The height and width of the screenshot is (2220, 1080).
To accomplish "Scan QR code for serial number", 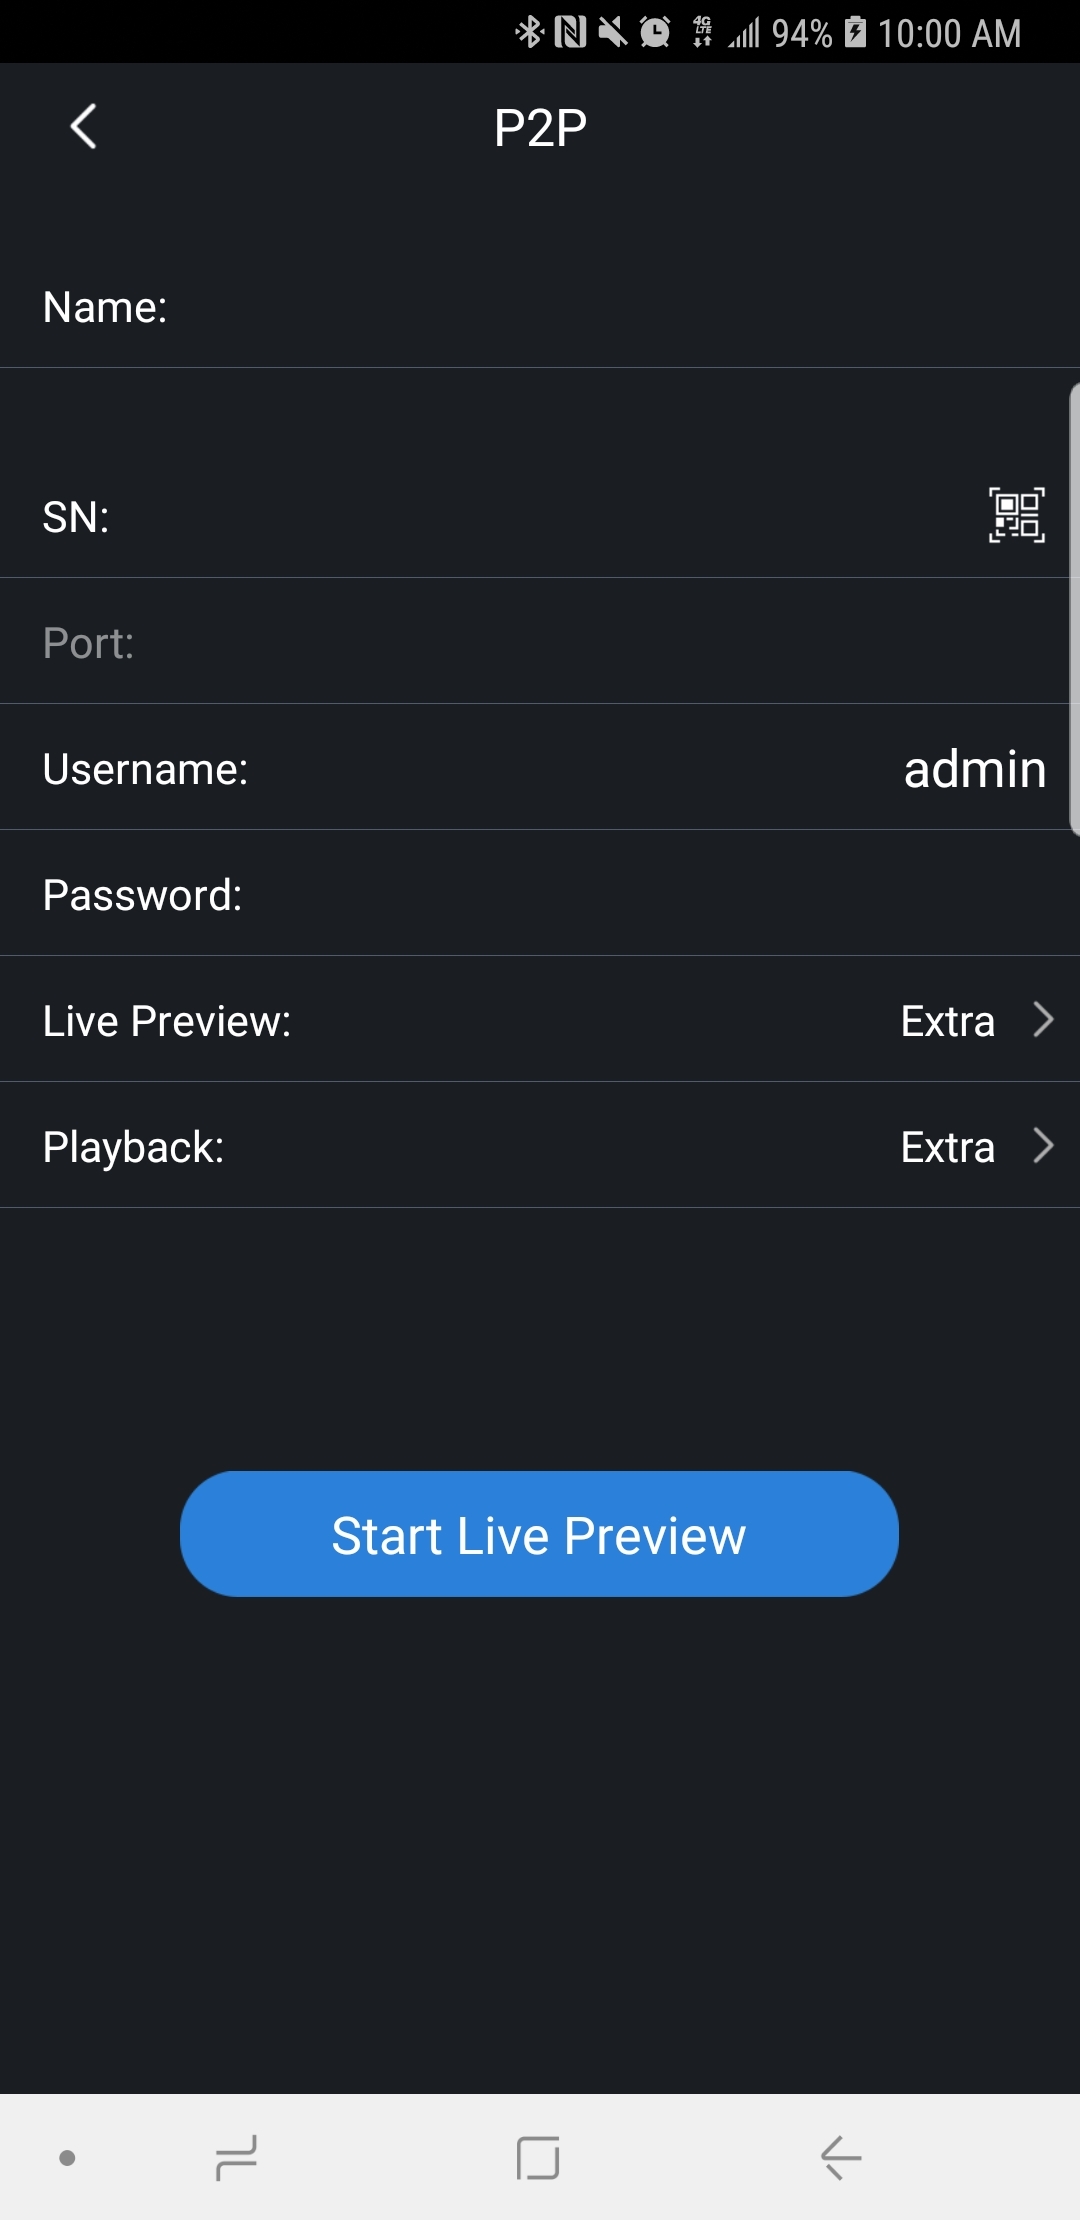I will point(1016,515).
